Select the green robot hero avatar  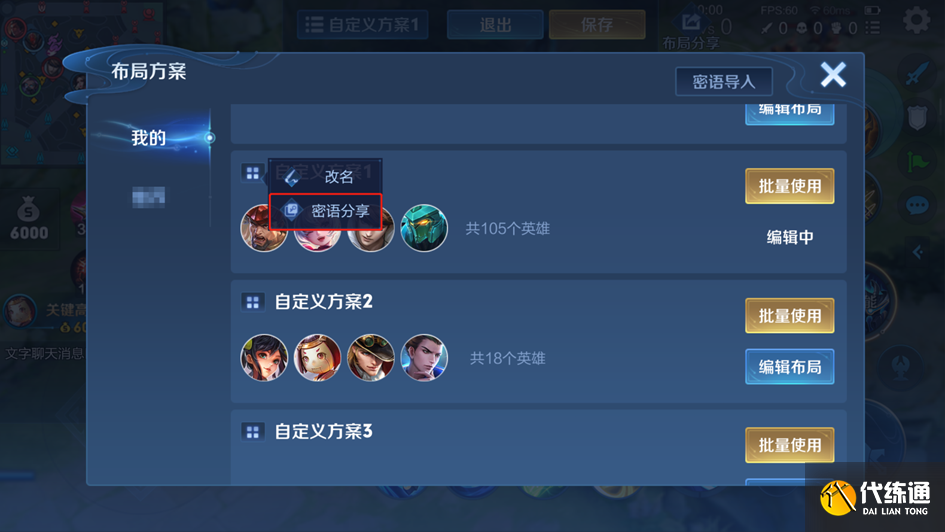tap(424, 228)
